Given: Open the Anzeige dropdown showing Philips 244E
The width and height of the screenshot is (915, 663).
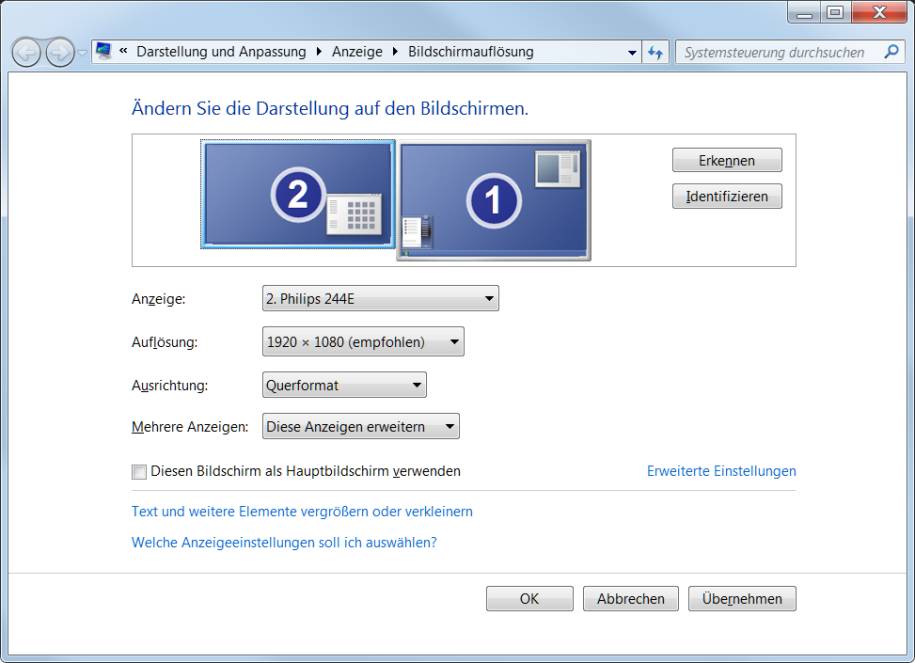Looking at the screenshot, I should pos(380,298).
